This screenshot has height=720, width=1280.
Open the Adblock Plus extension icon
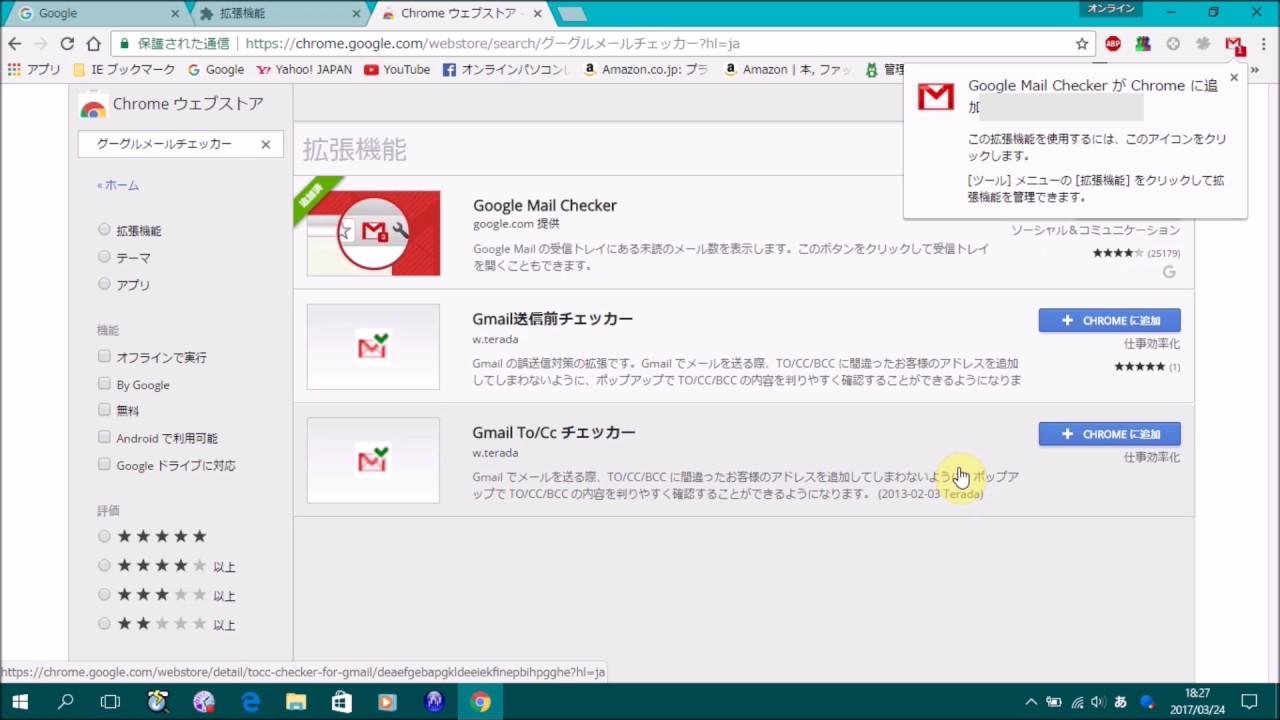[x=1113, y=44]
